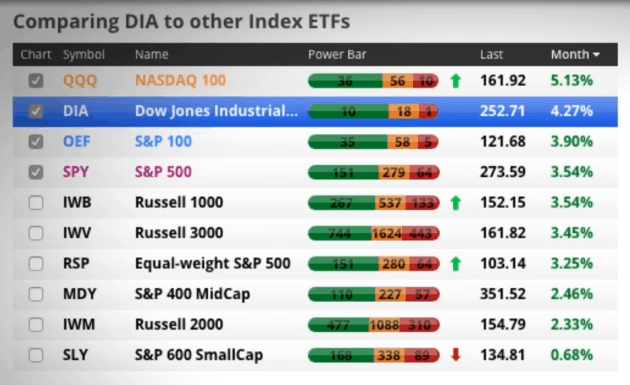Image resolution: width=630 pixels, height=385 pixels.
Task: Click the Name column header
Action: (151, 54)
